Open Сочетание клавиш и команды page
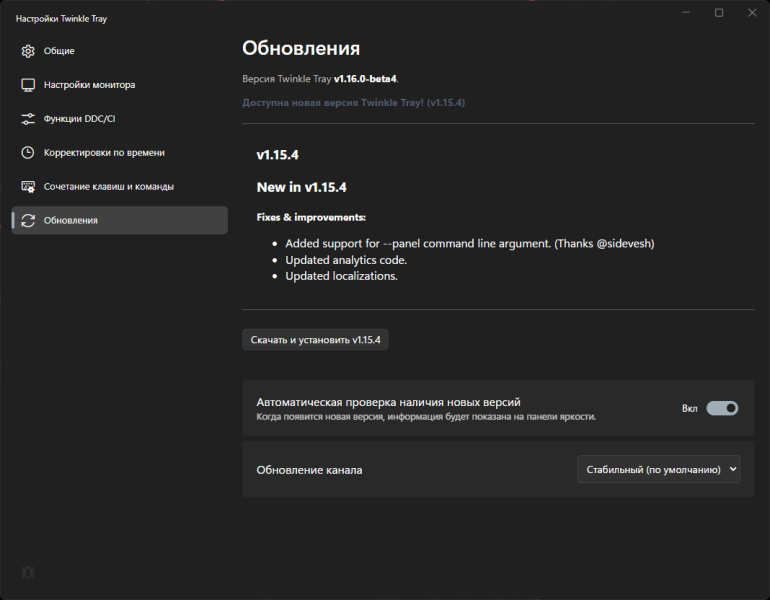The height and width of the screenshot is (600, 770). tap(119, 187)
